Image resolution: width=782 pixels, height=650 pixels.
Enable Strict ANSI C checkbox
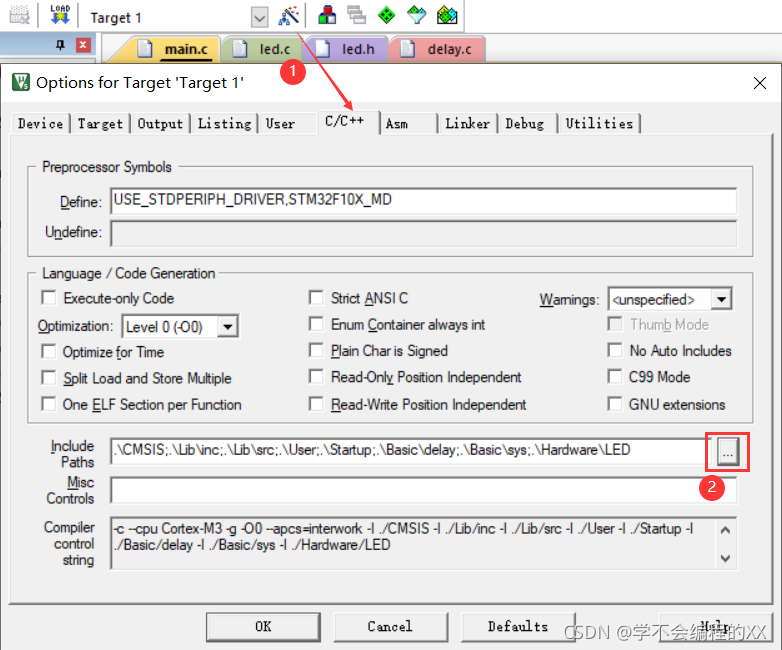316,298
